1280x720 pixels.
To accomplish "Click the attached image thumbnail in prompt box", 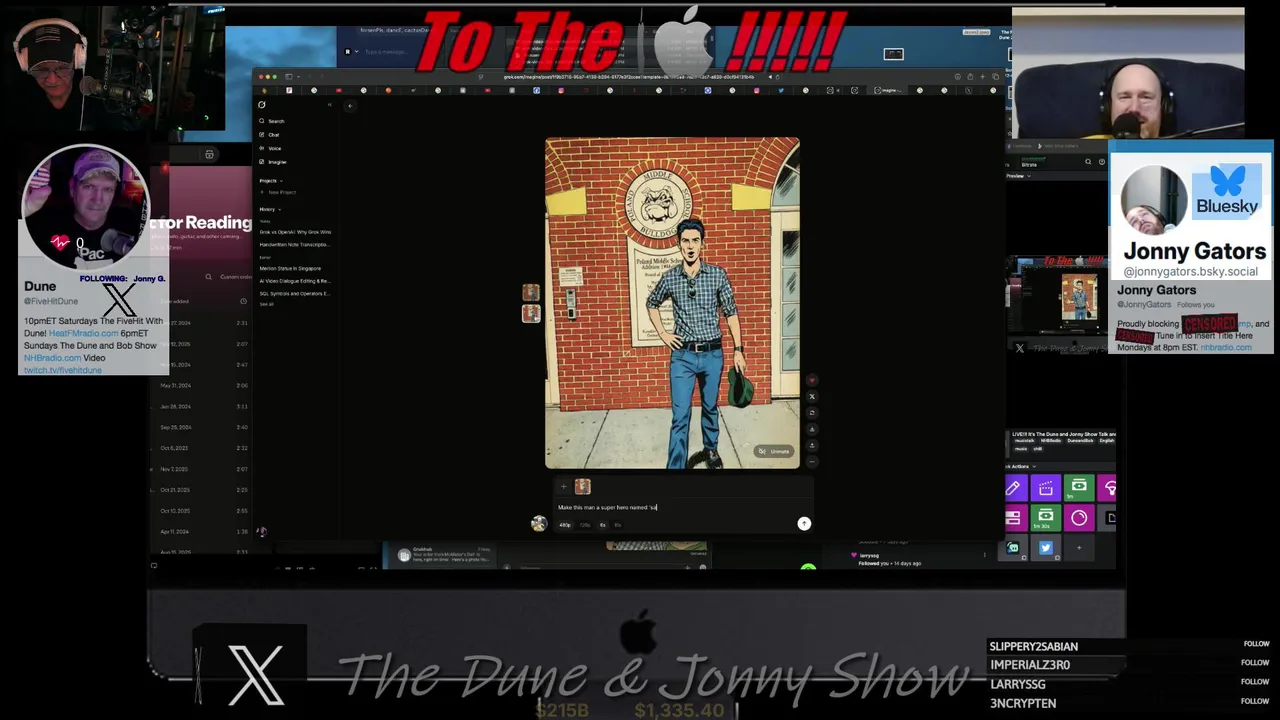I will click(x=583, y=487).
